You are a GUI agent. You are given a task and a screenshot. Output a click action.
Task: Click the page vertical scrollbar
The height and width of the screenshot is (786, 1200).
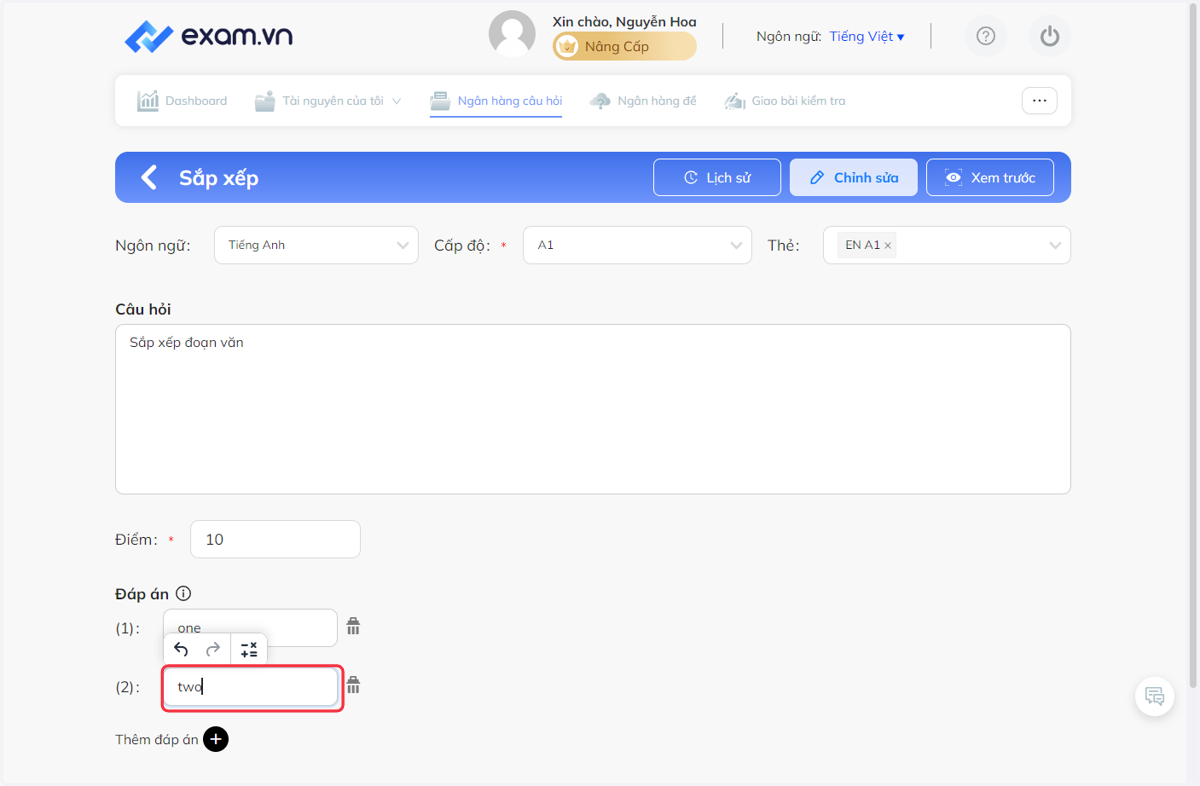tap(1193, 345)
